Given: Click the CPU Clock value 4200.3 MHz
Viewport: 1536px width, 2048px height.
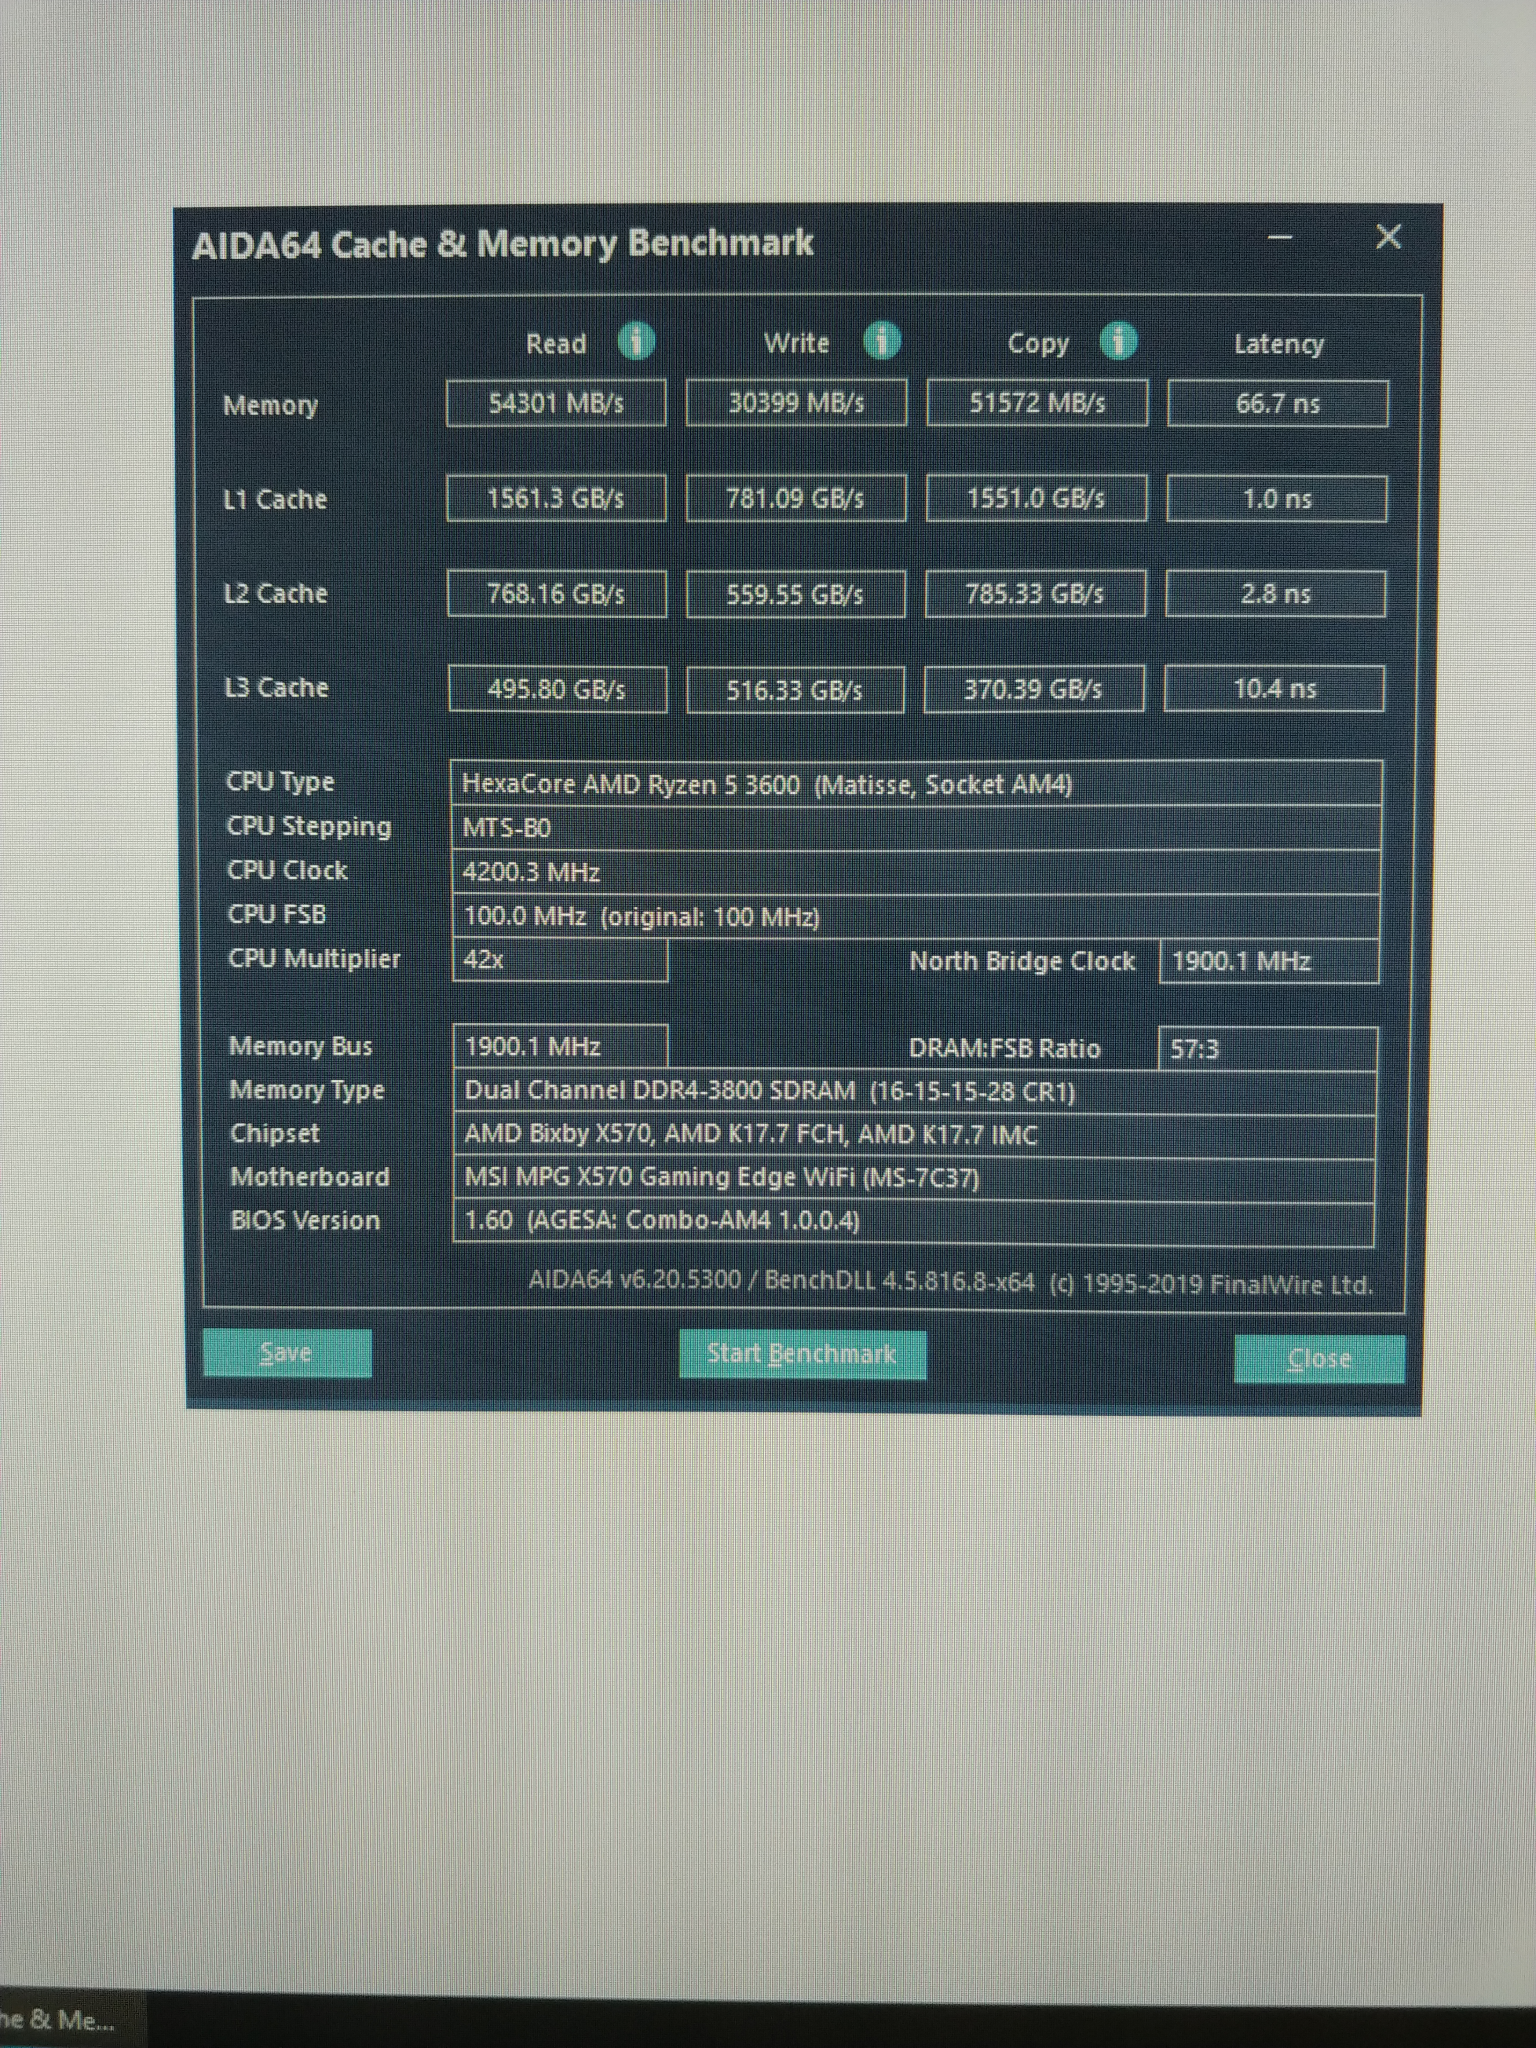Looking at the screenshot, I should 917,872.
